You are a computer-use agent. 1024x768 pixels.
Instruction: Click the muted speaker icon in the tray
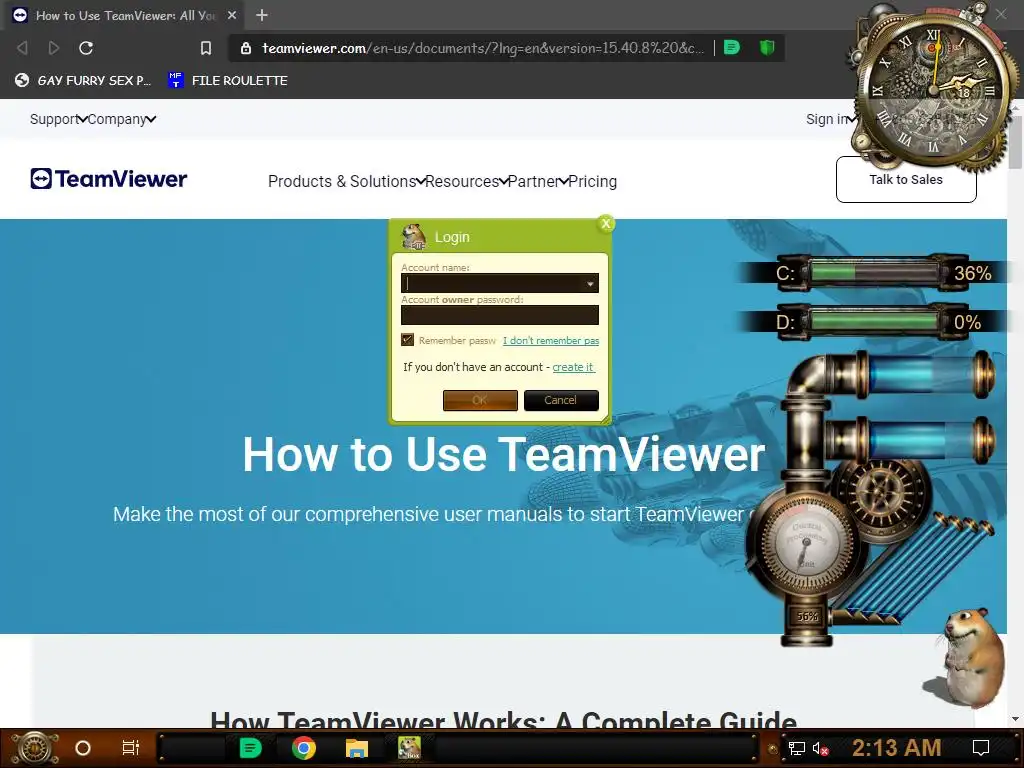pyautogui.click(x=820, y=748)
